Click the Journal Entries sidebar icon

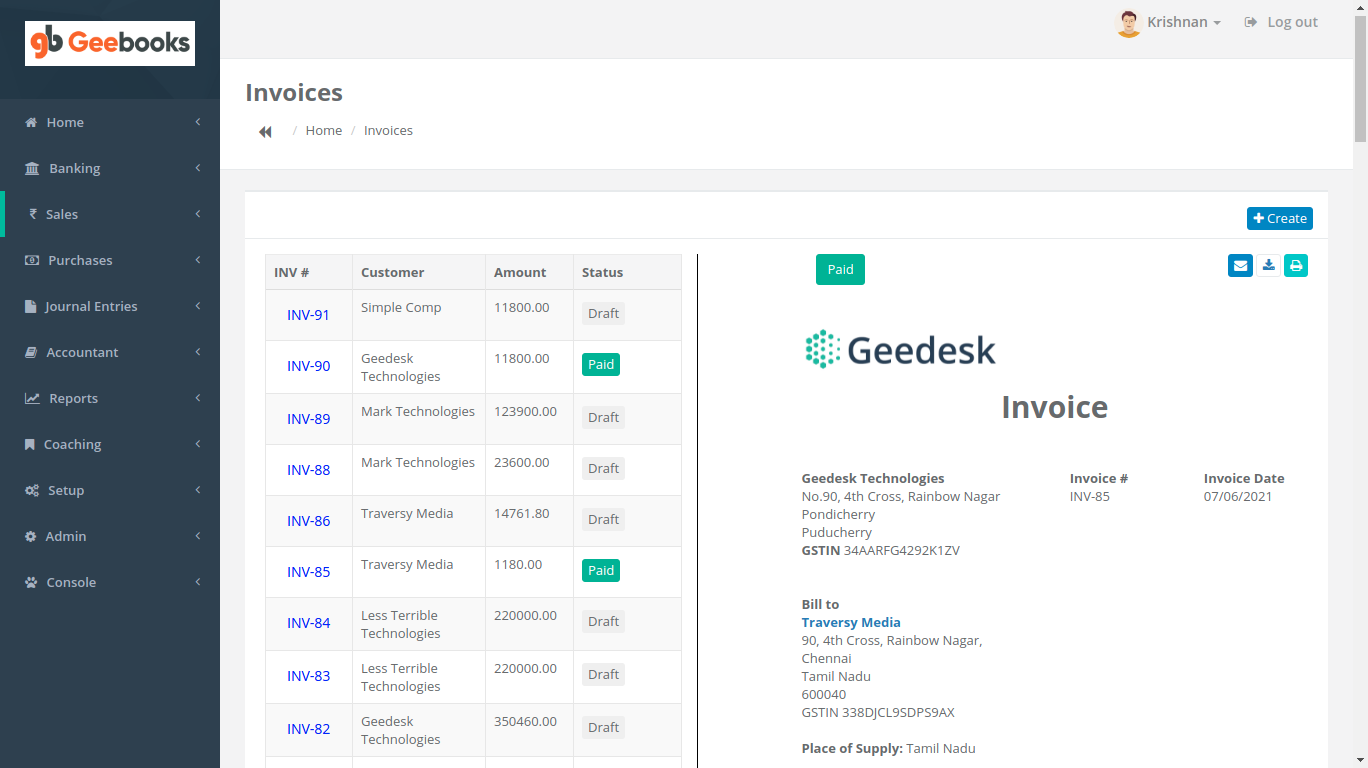pos(29,306)
